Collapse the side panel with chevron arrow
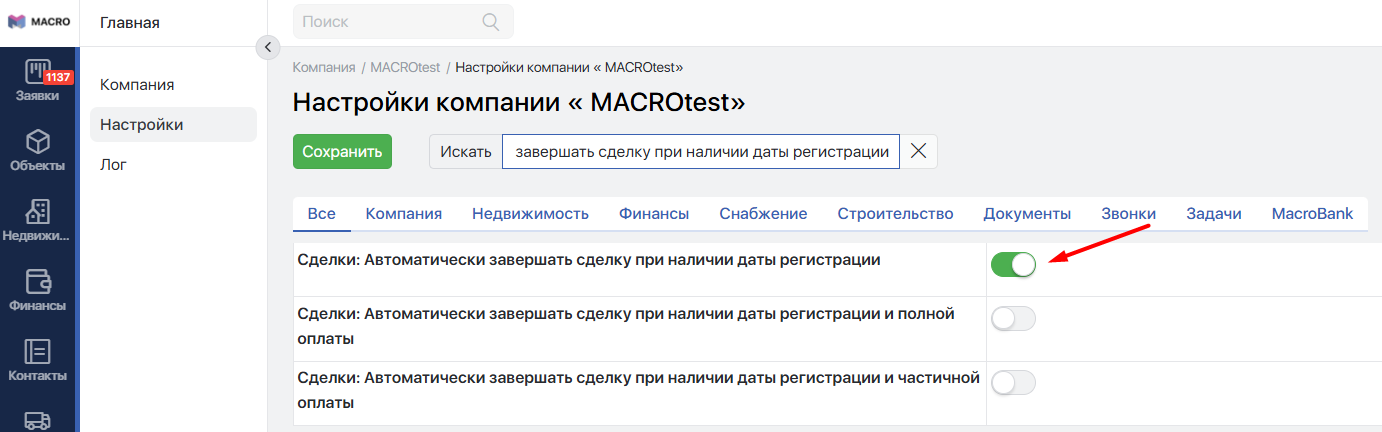The image size is (1382, 432). click(267, 47)
